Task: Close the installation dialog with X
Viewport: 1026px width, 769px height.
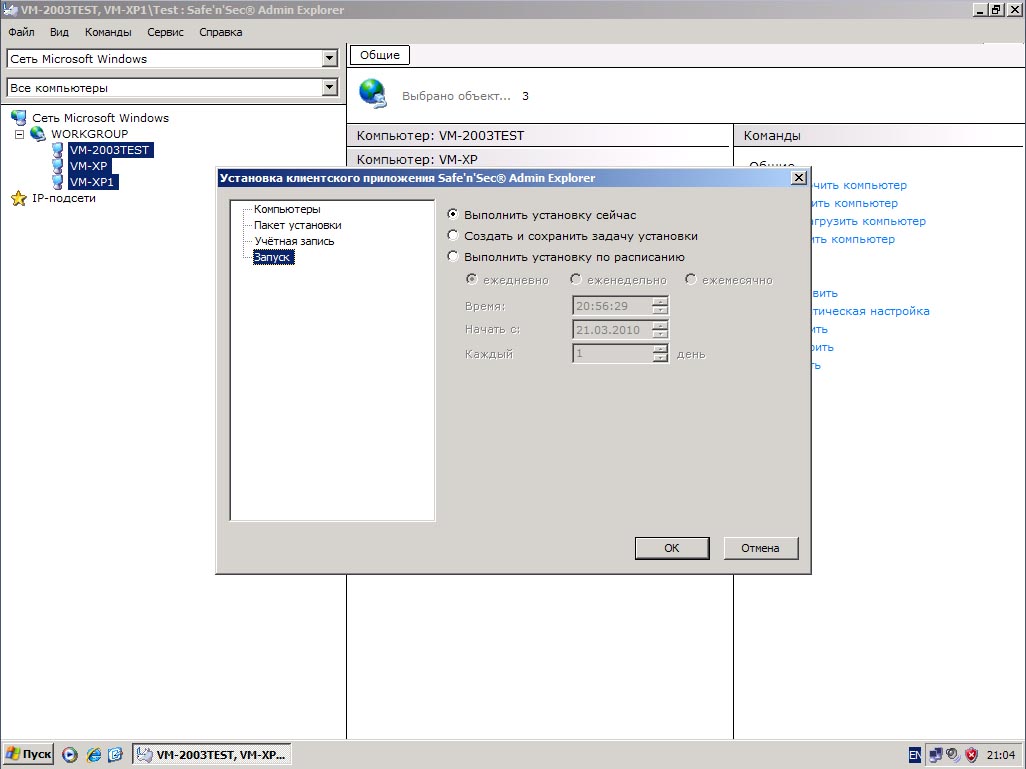Action: (799, 178)
